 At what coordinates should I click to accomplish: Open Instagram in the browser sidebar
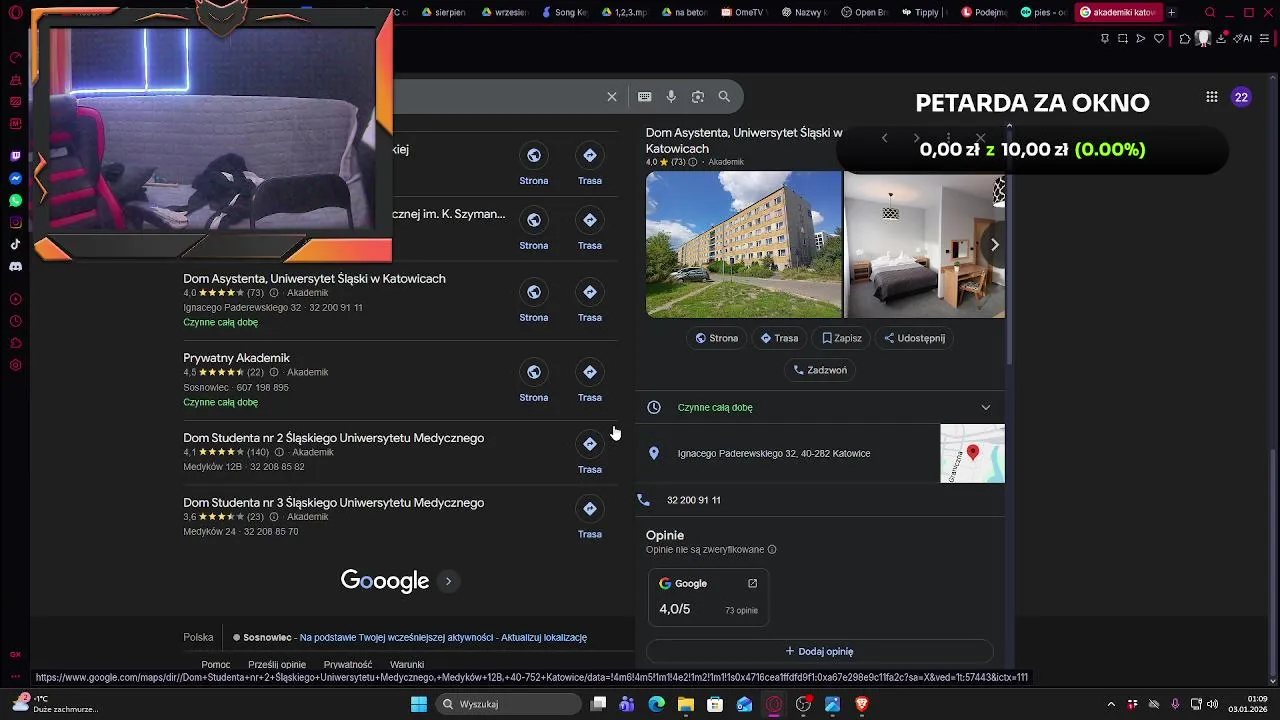(15, 222)
